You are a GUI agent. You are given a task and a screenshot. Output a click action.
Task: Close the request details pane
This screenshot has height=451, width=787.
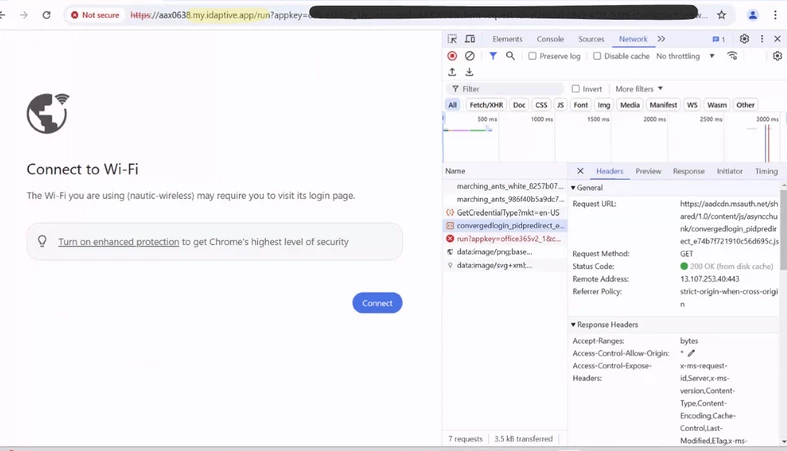(580, 171)
